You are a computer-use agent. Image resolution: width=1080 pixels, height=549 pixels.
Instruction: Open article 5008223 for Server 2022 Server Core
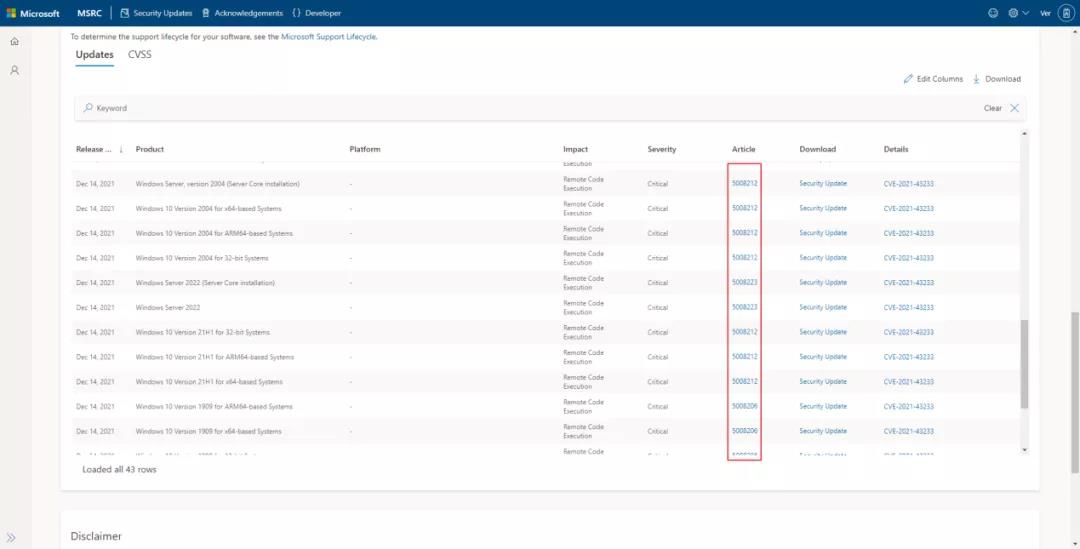tap(745, 282)
